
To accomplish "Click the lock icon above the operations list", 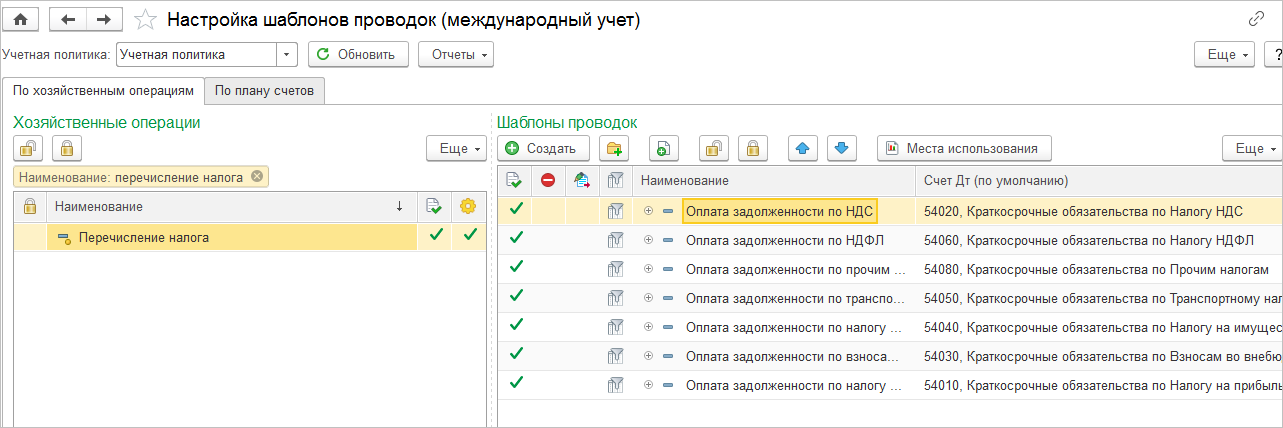I will [67, 148].
